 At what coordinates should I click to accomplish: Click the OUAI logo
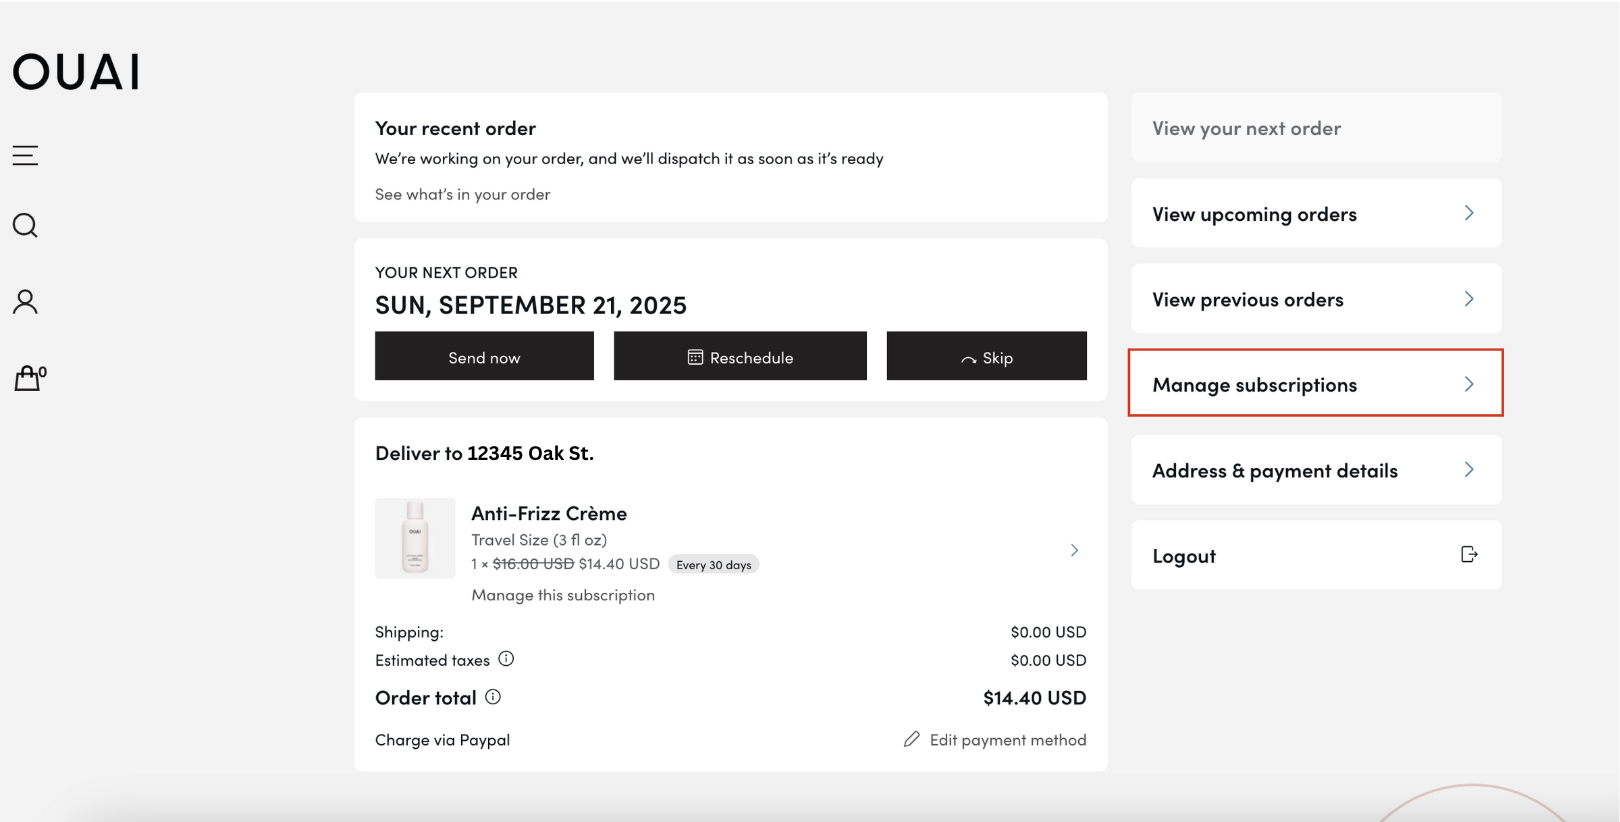[76, 72]
